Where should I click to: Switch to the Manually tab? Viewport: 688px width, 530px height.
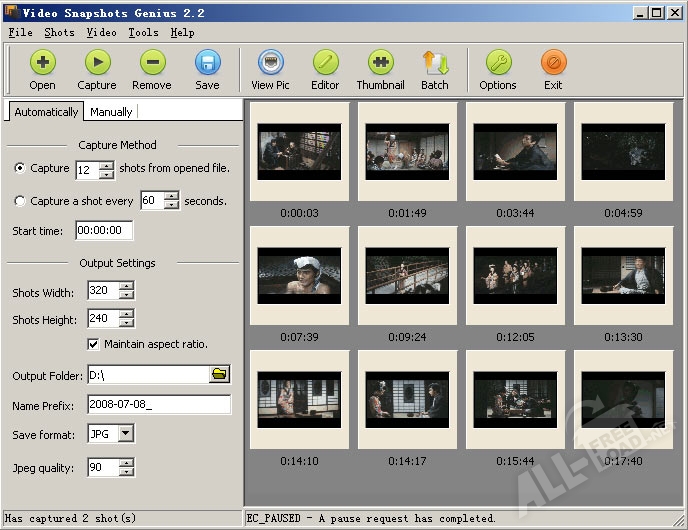point(111,112)
